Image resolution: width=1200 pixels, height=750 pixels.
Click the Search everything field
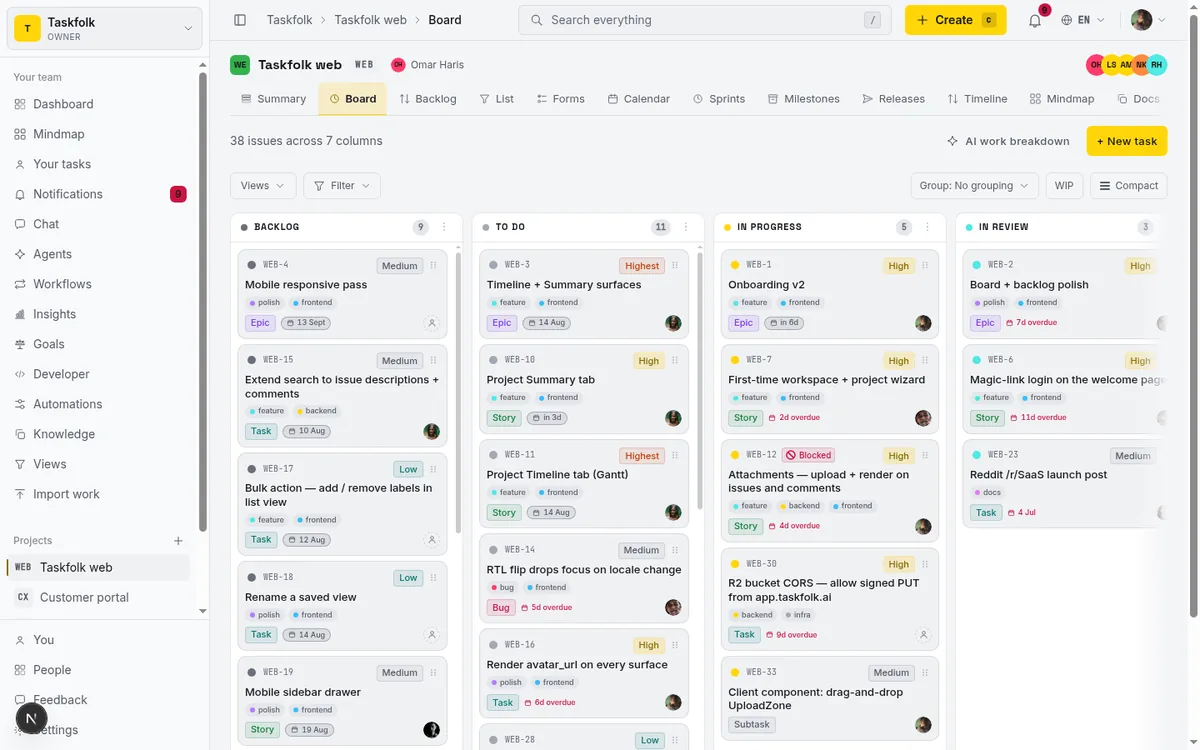705,20
